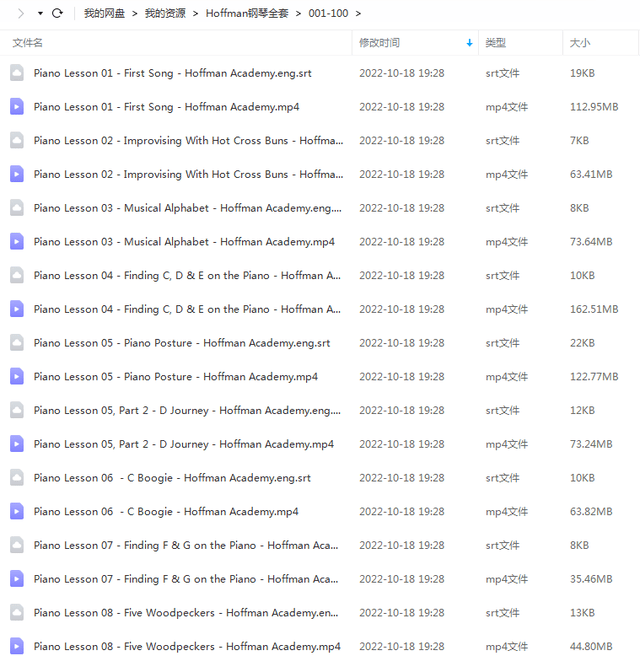Click mp4 icon of Lesson 04 Finding C, D & E
Screen dimensions: 640x656
point(17,309)
